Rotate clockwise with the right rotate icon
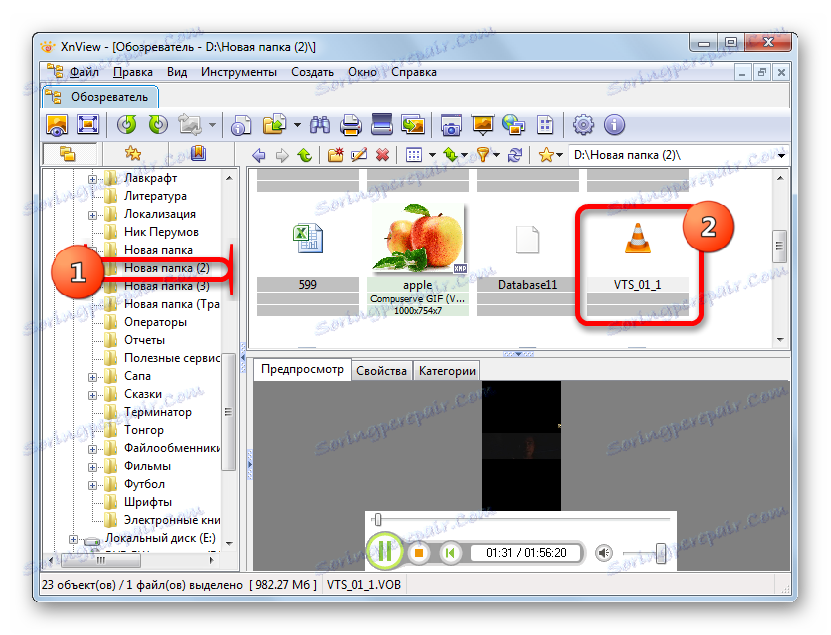Image resolution: width=831 pixels, height=635 pixels. (x=157, y=125)
